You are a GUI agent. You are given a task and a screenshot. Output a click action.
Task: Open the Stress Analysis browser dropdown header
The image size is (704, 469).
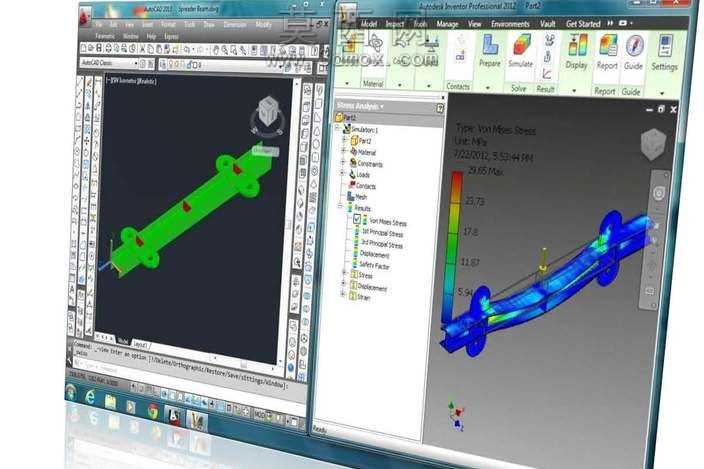[361, 106]
